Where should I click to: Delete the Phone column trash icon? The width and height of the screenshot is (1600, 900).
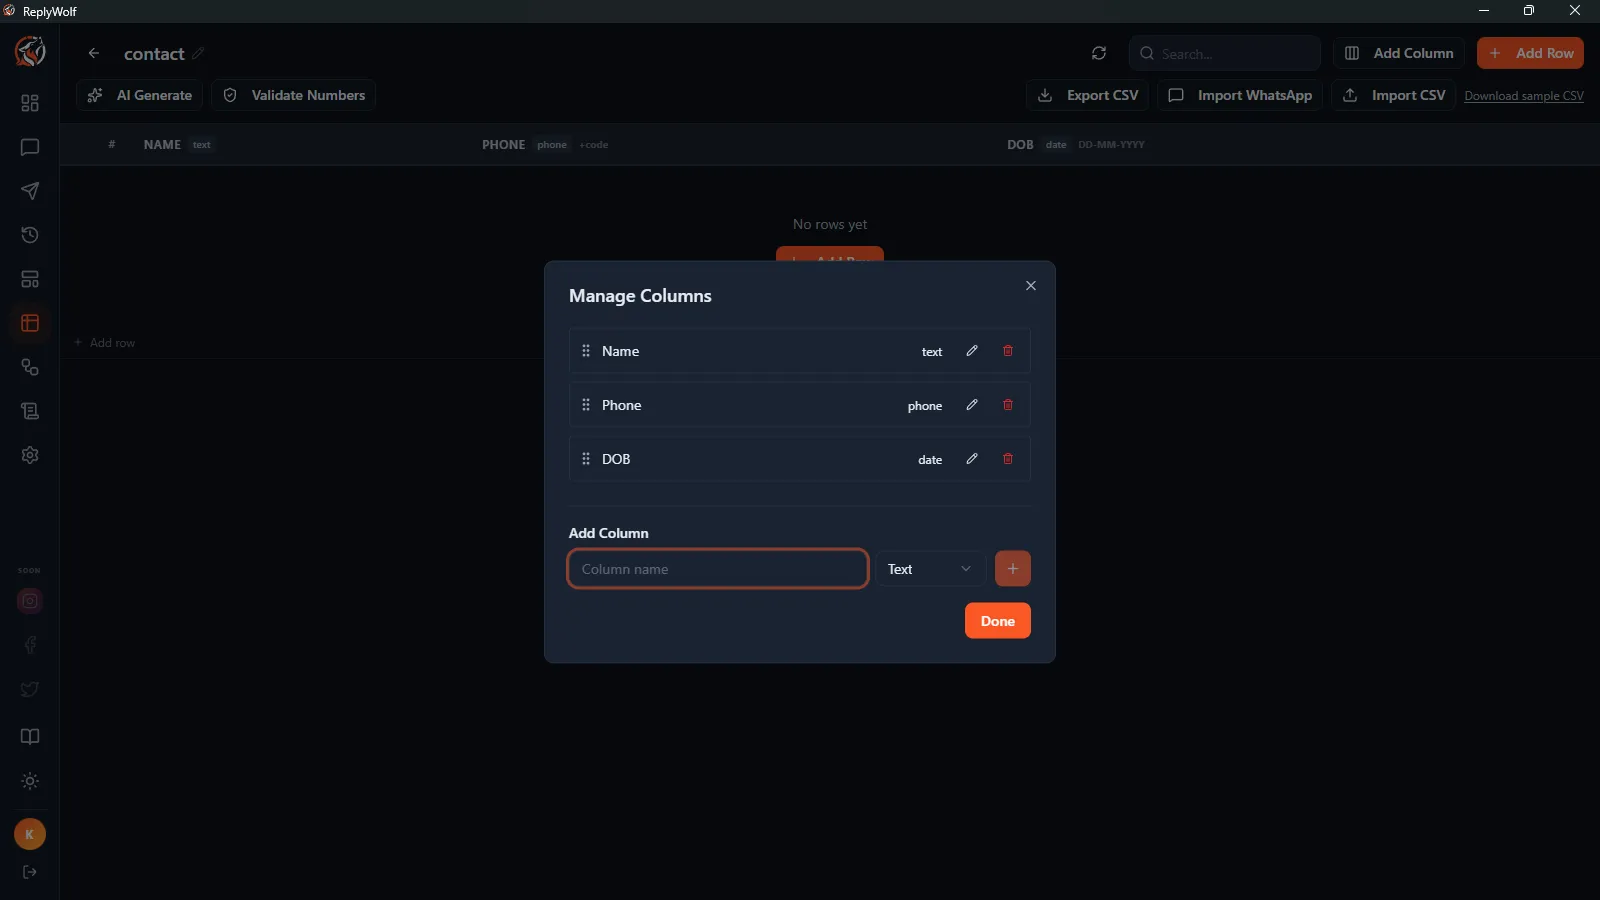pyautogui.click(x=1008, y=405)
